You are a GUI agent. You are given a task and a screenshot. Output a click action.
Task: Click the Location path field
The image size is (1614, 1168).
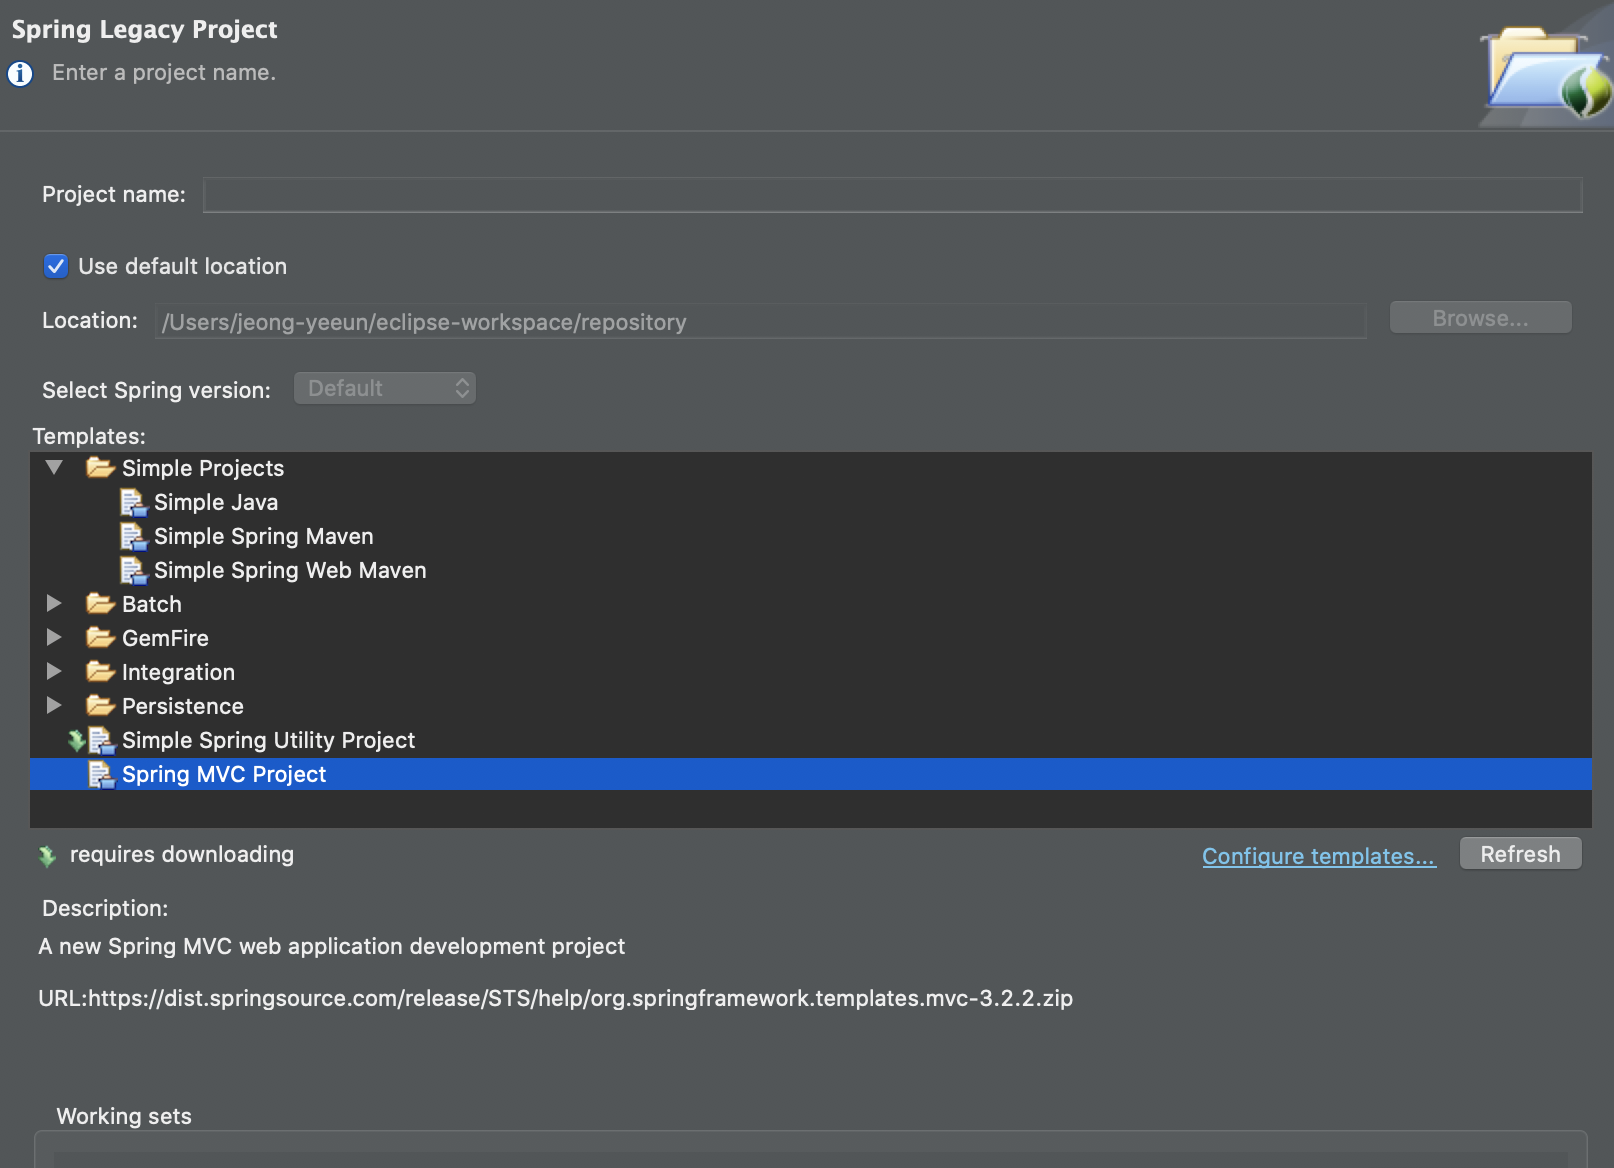point(760,321)
